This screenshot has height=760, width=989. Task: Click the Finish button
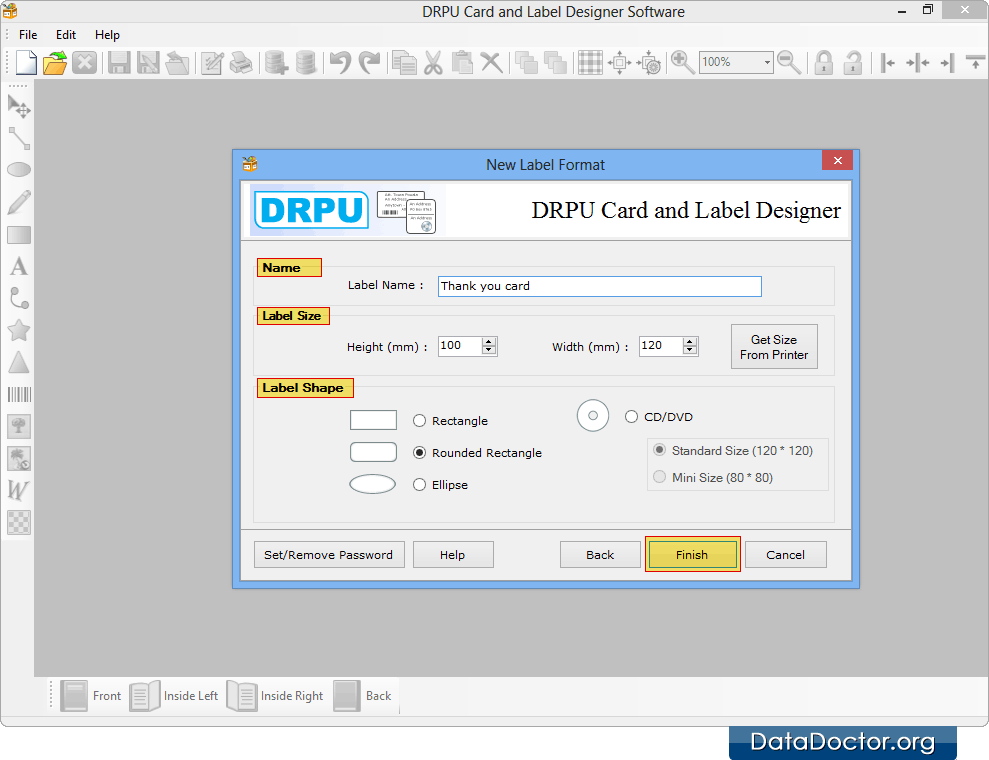[x=692, y=554]
